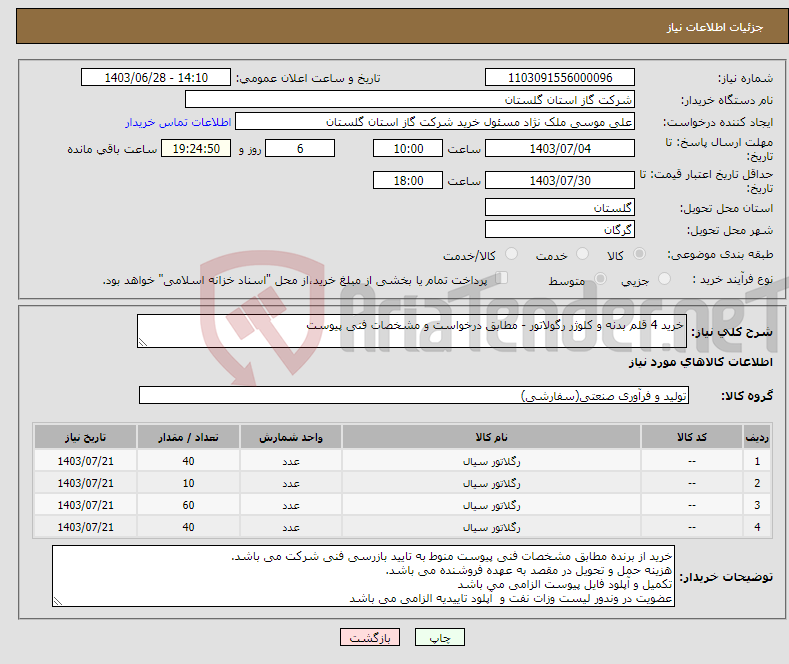Click the response deadline time 10:00
789x664 pixels.
[x=408, y=148]
